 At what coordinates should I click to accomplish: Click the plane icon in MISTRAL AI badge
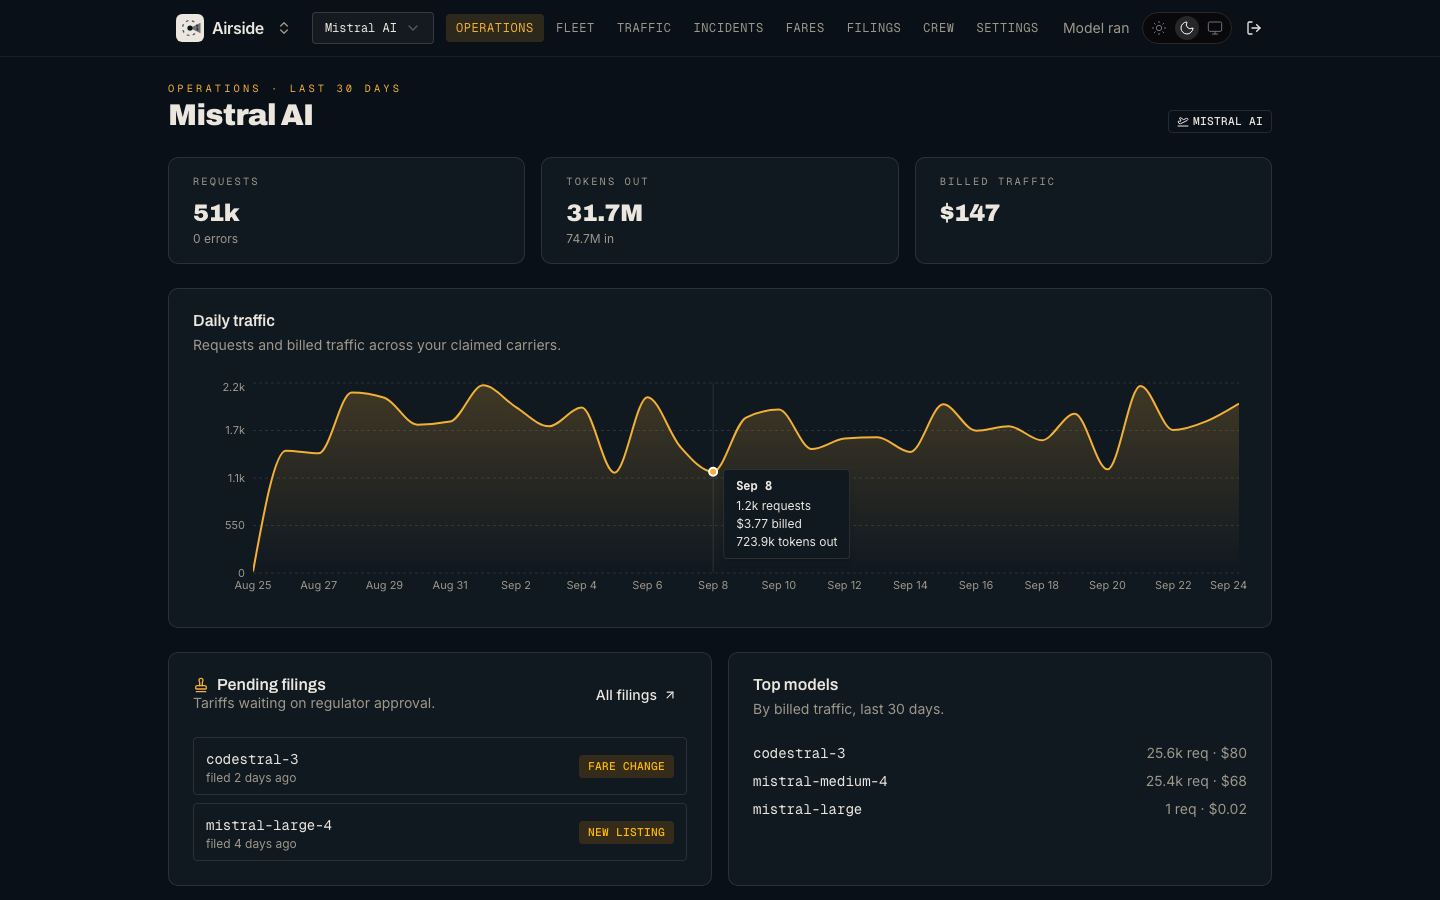point(1183,122)
